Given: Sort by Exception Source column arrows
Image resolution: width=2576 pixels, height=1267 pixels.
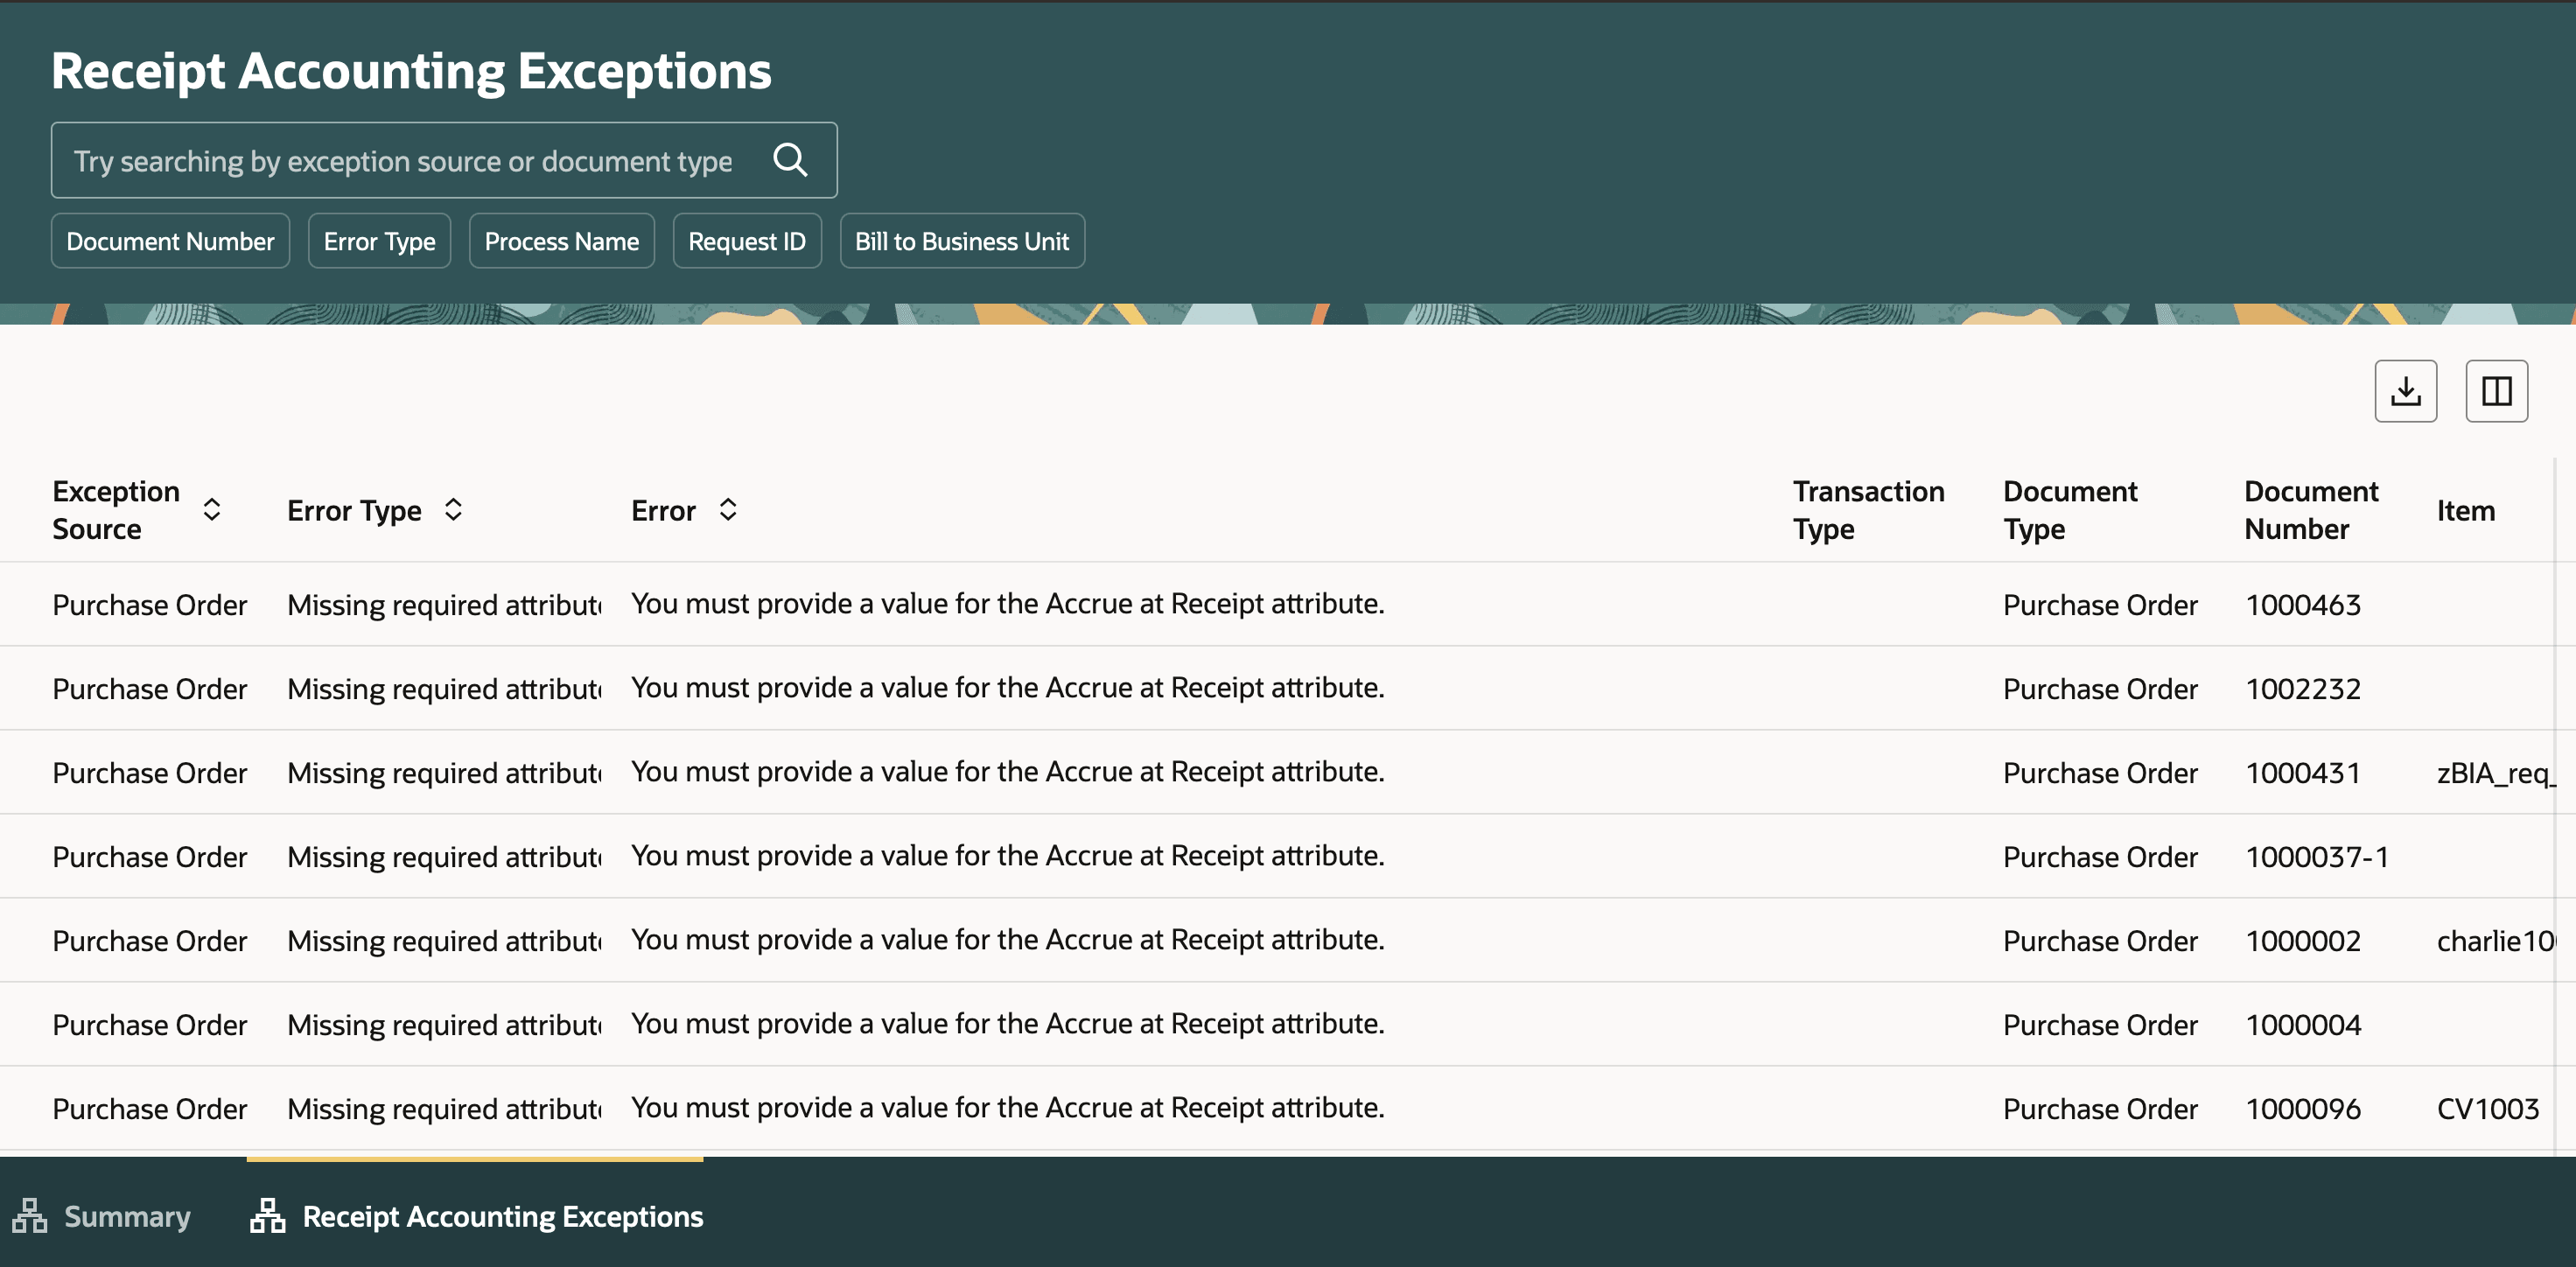Looking at the screenshot, I should (x=212, y=510).
